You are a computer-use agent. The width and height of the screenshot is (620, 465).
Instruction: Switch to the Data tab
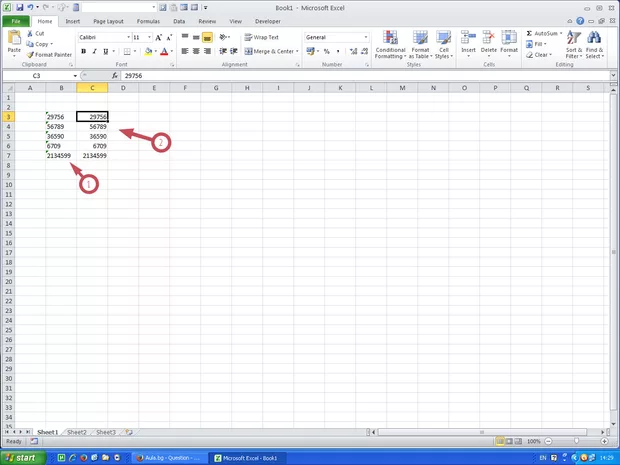coord(179,21)
